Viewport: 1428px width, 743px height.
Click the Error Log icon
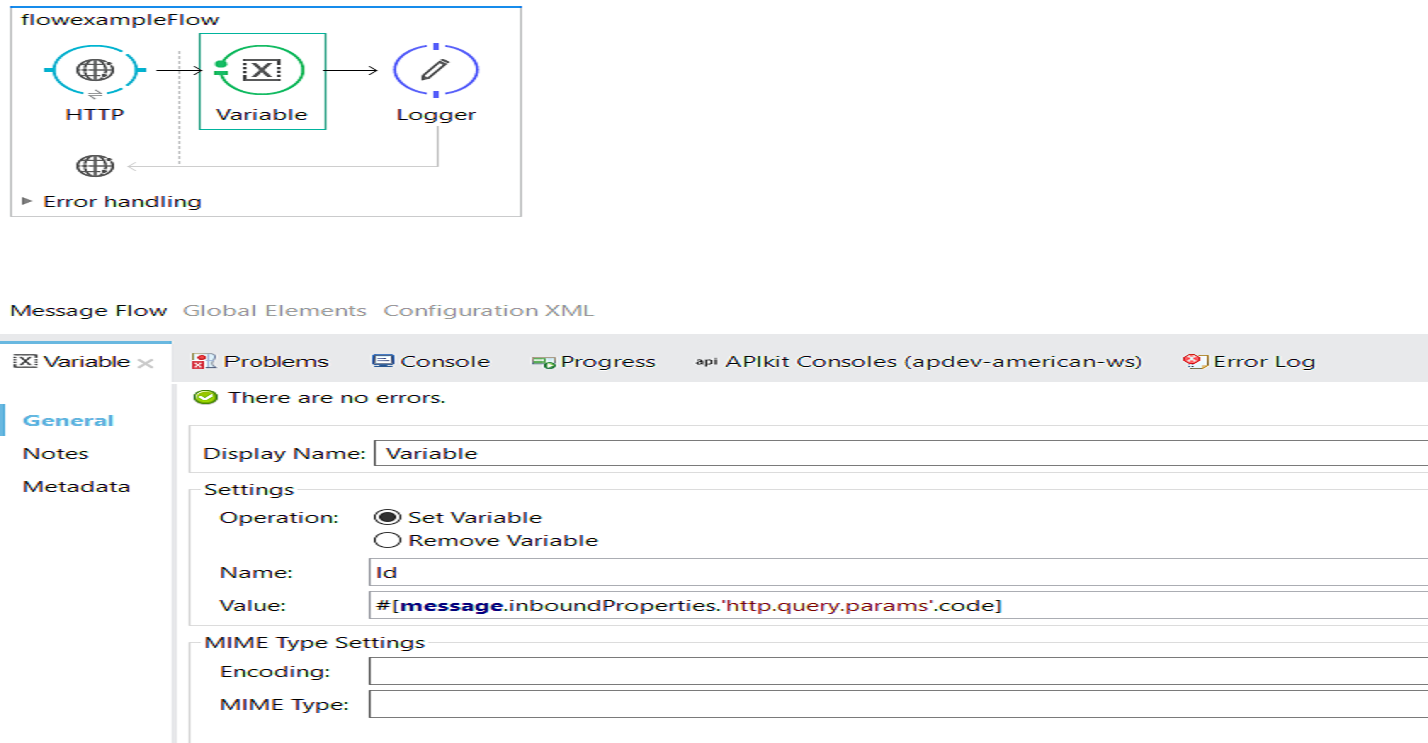pos(1192,362)
